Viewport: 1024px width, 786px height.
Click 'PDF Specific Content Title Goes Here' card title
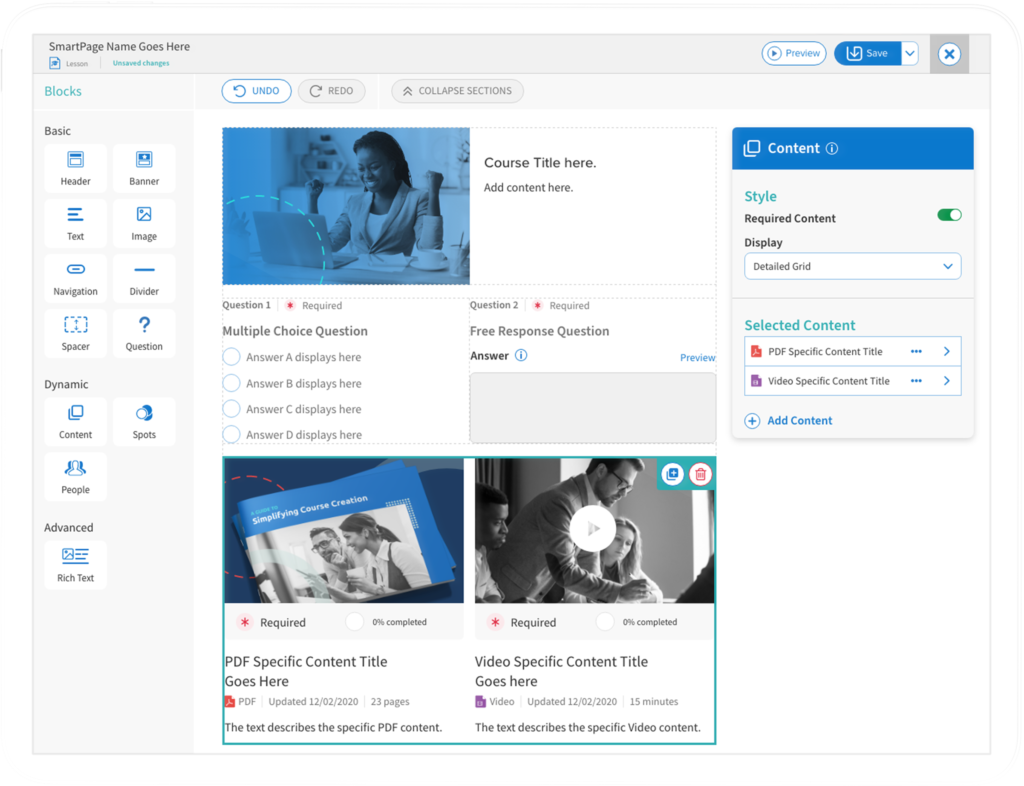306,671
